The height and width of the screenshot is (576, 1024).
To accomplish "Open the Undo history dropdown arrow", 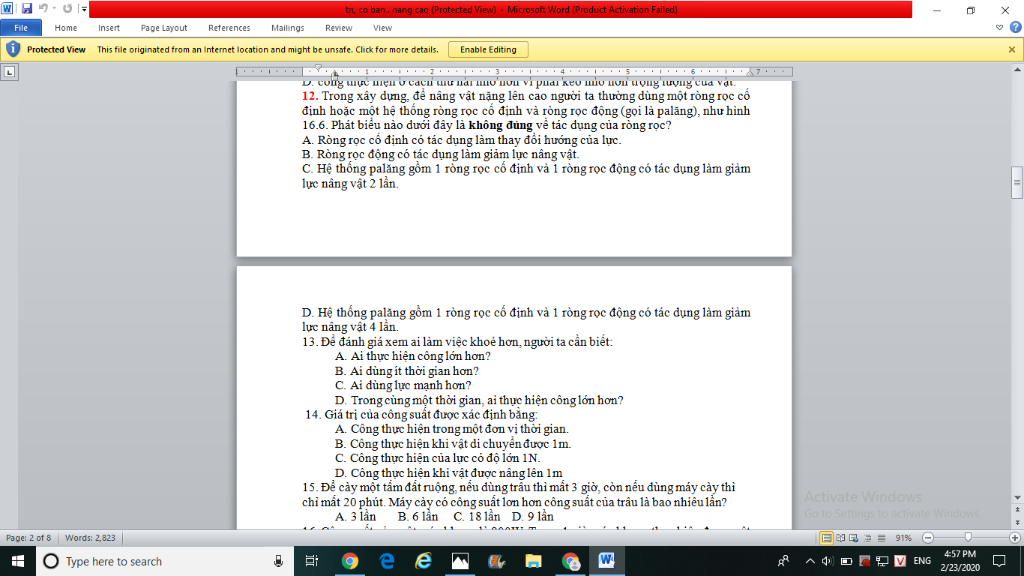I will [x=54, y=9].
